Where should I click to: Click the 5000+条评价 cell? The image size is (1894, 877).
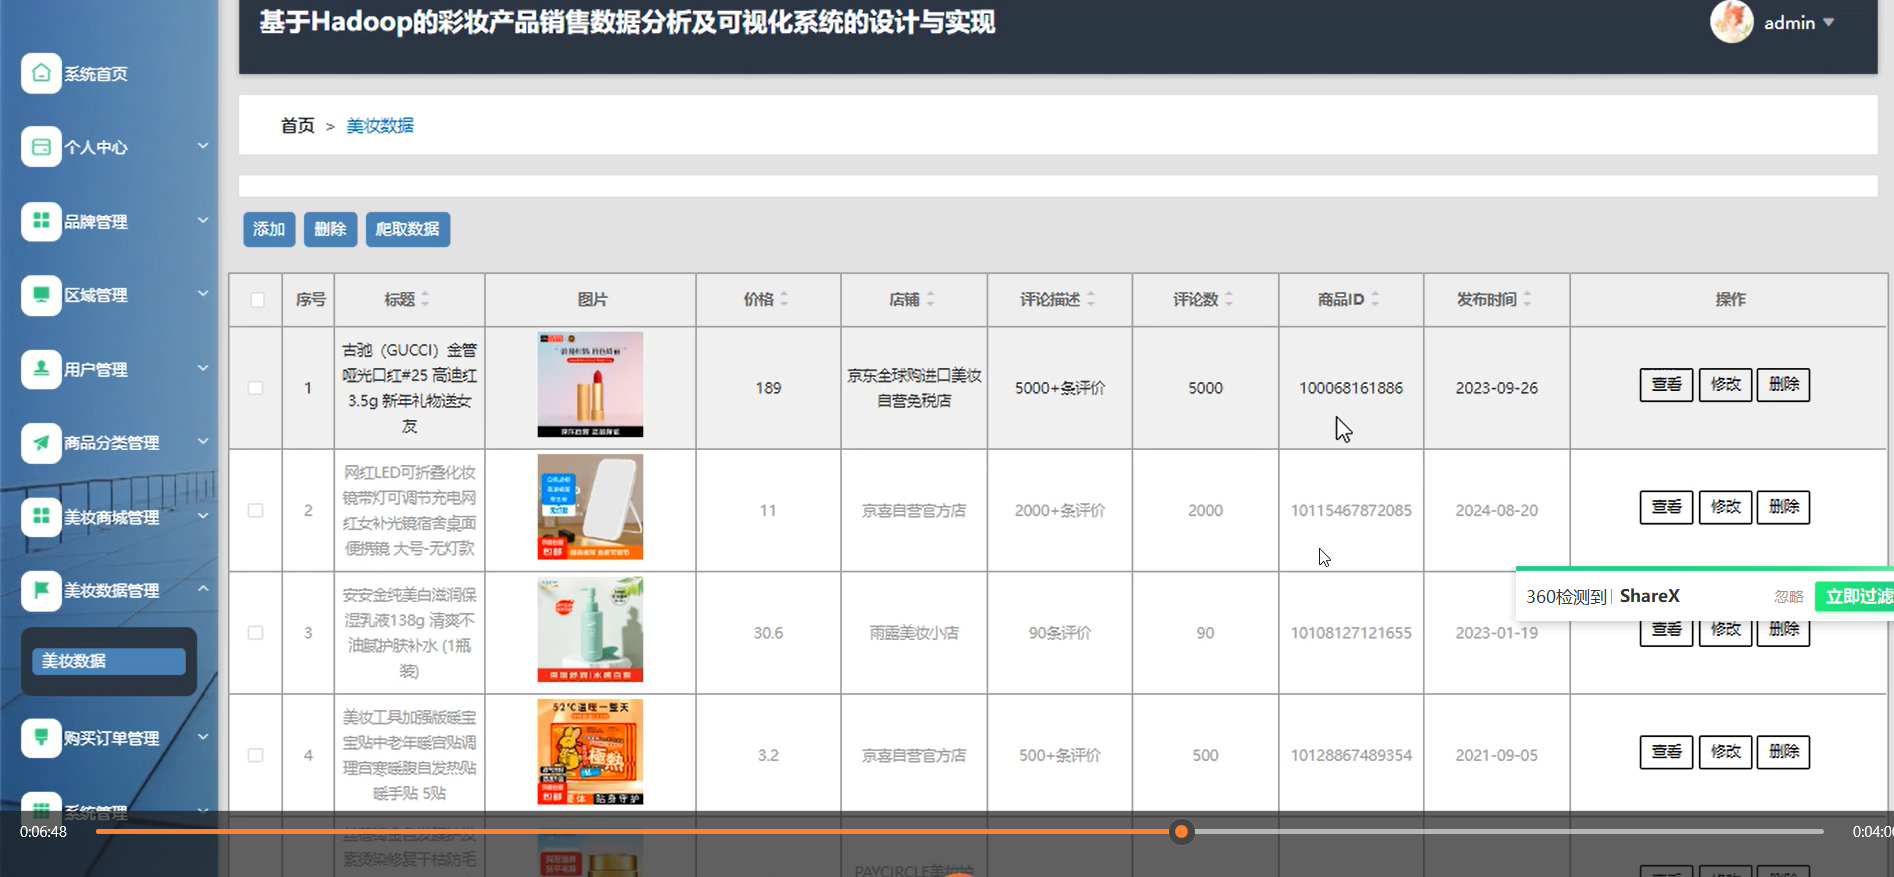1060,388
